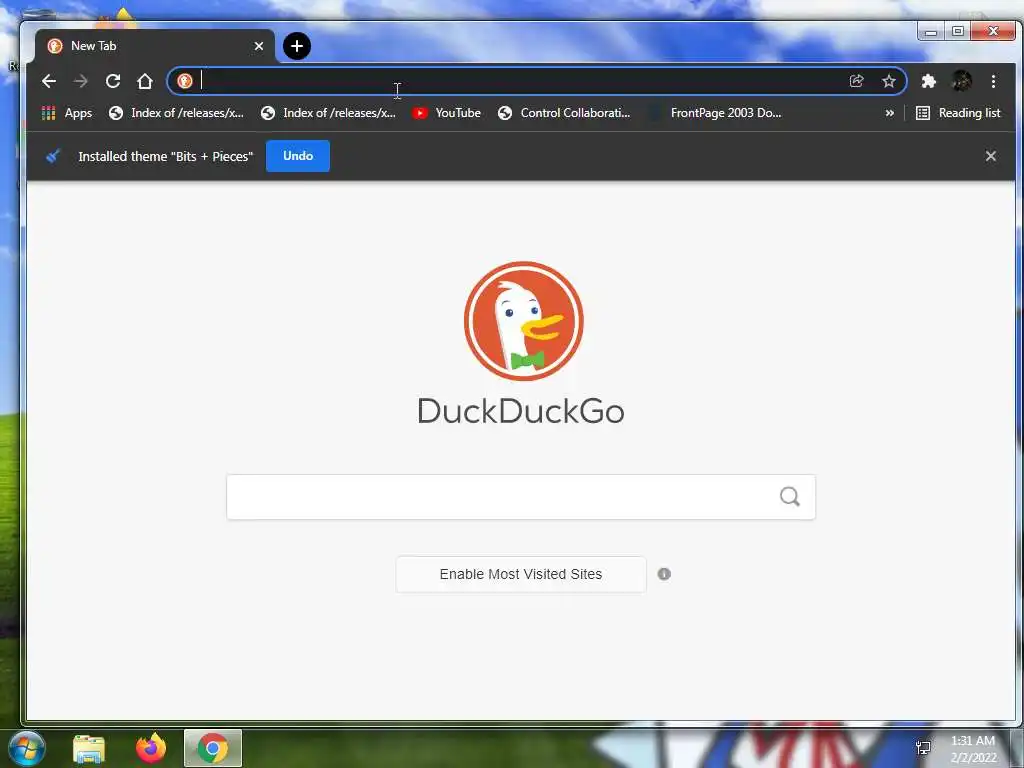Click the forward navigation arrow
The width and height of the screenshot is (1024, 768).
point(80,81)
